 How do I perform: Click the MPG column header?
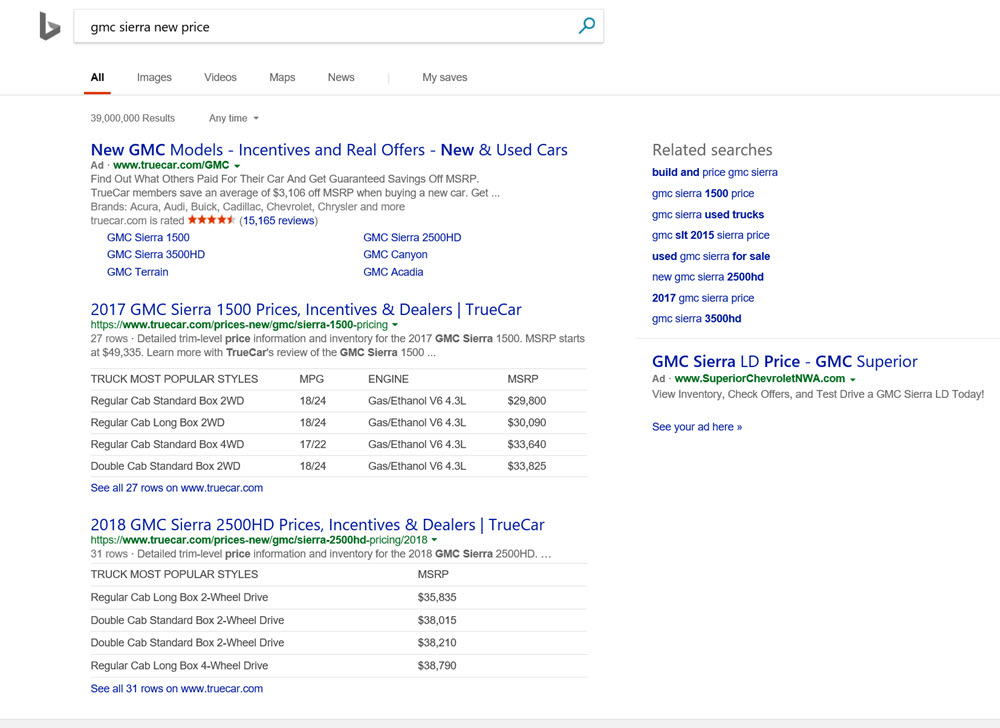[x=312, y=379]
